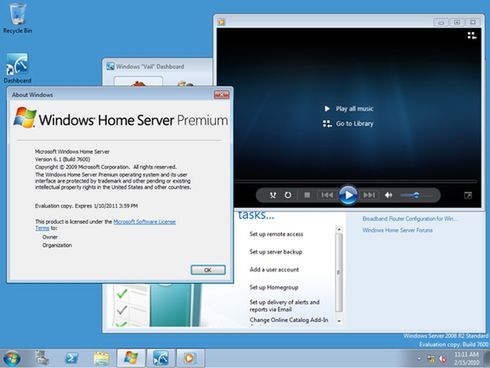Launch PowerShell from the taskbar
The width and height of the screenshot is (490, 368).
coord(71,358)
